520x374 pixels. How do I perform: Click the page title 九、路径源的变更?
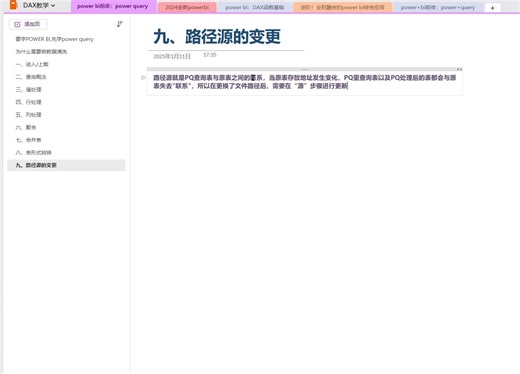tap(217, 36)
